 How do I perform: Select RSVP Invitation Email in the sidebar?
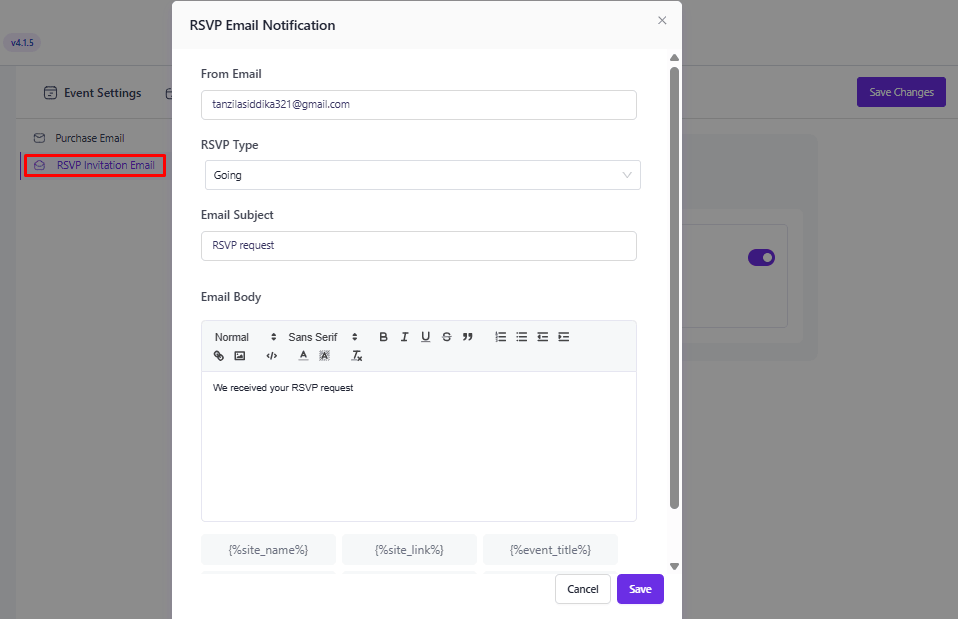coord(105,165)
